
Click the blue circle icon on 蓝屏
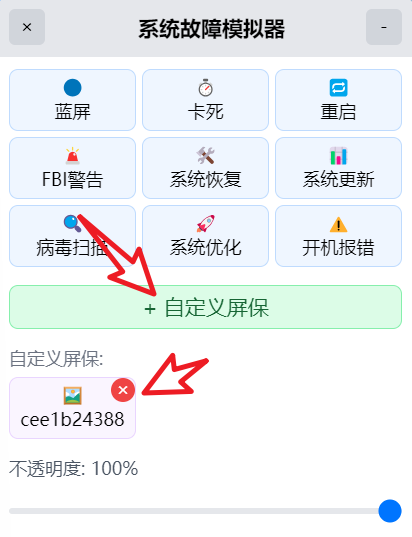click(72, 88)
